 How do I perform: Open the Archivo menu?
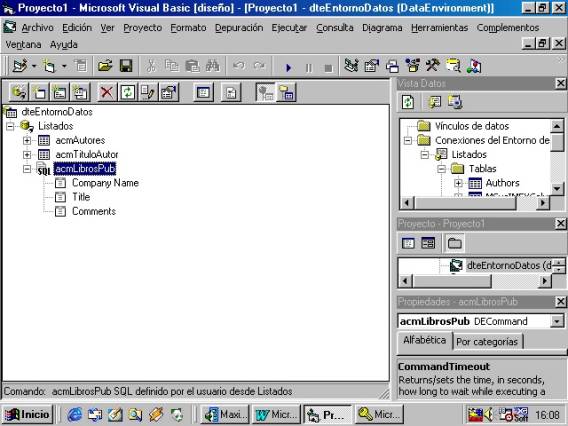click(x=37, y=28)
